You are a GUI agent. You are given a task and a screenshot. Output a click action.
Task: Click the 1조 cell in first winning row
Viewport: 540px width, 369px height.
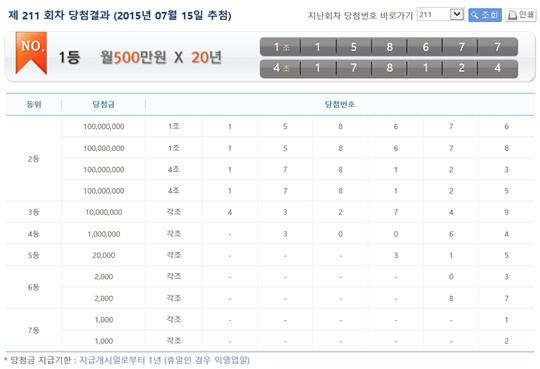point(280,47)
